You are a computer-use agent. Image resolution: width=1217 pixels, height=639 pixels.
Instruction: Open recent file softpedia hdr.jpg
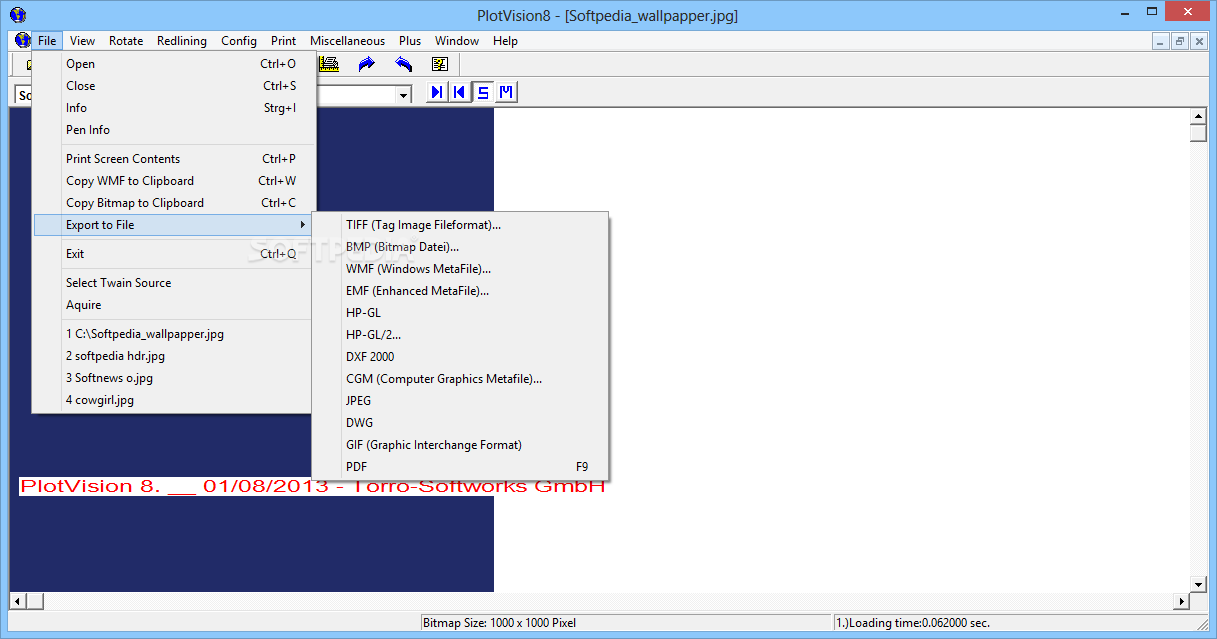(x=174, y=356)
